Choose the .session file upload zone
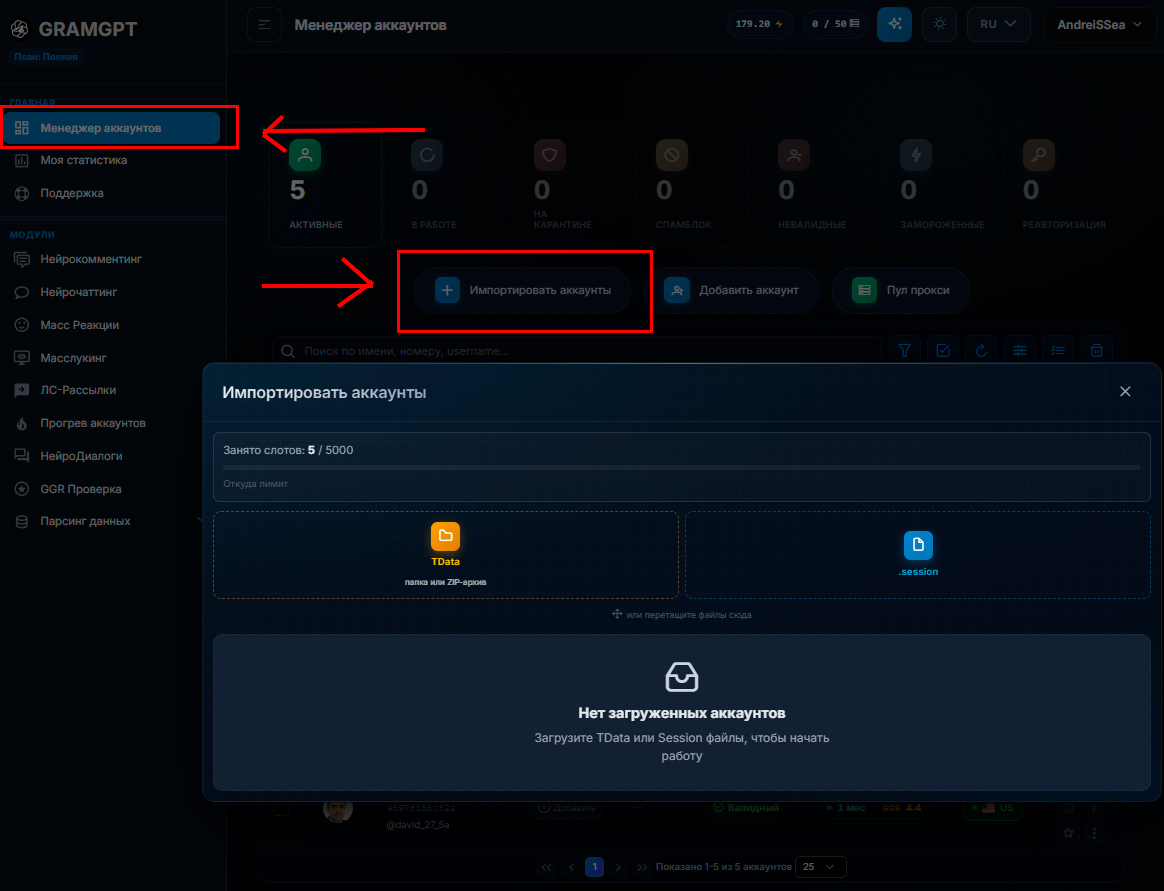1164x891 pixels. 918,555
